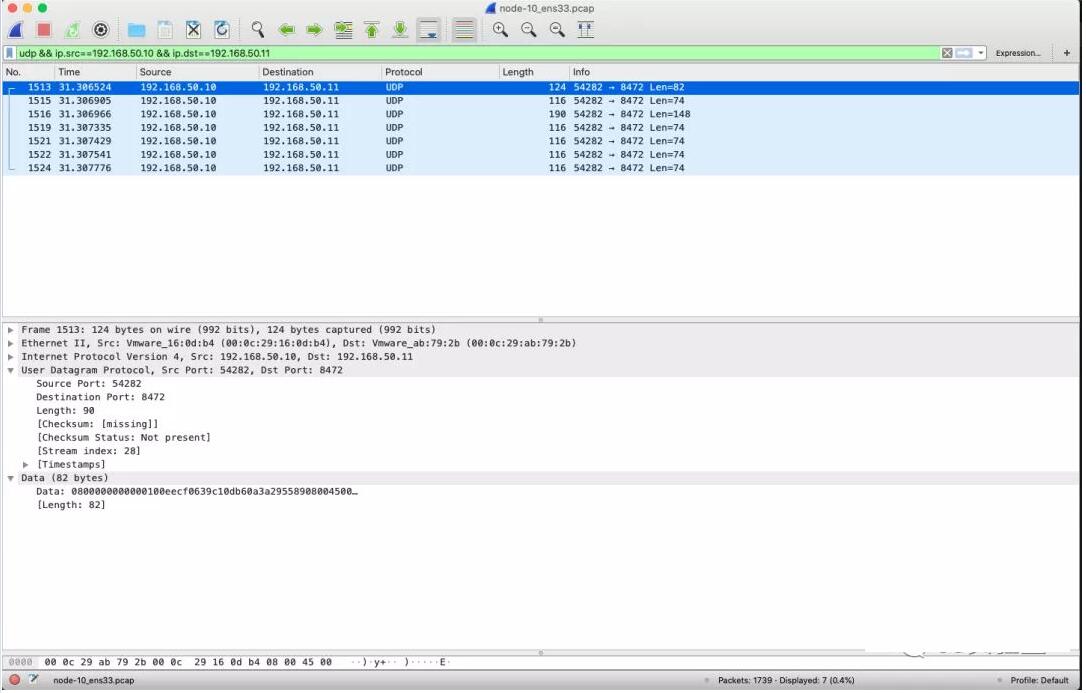Go back to previous packet (left arrow)
Viewport: 1086px width, 693px height.
point(286,30)
